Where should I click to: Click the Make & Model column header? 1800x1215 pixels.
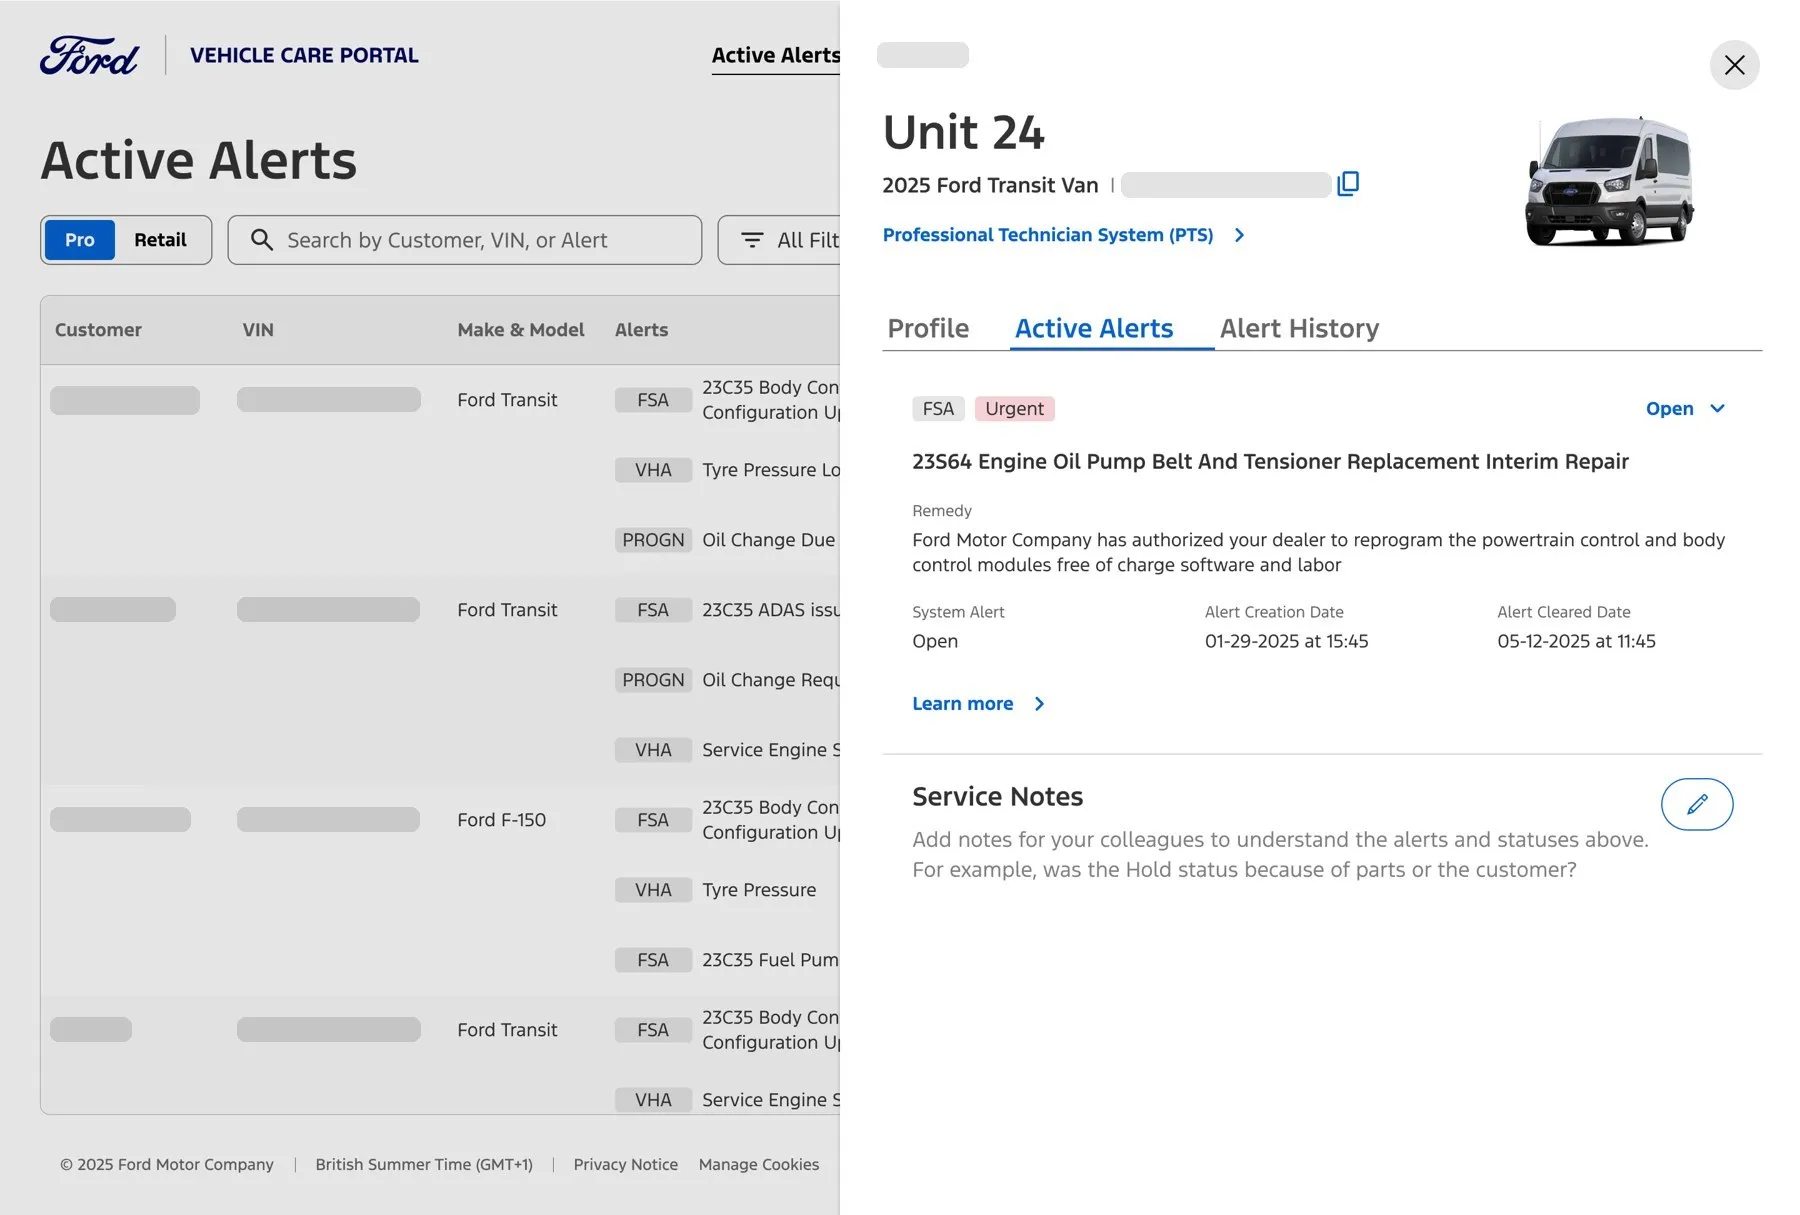(x=521, y=330)
